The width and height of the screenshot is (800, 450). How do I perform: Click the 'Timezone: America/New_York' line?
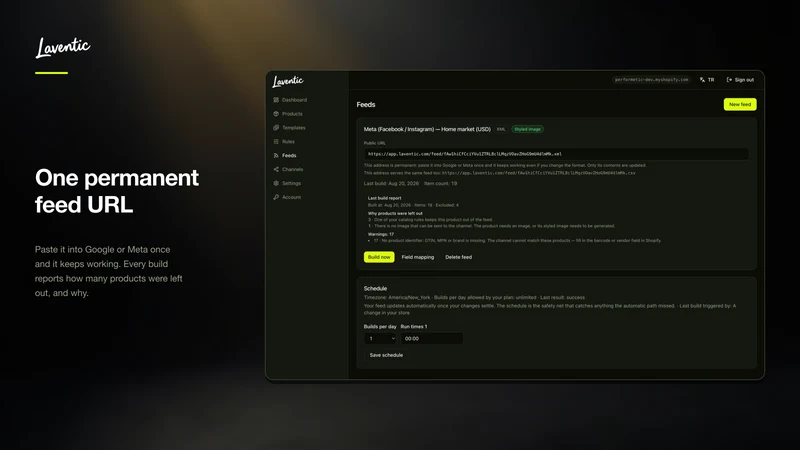point(397,297)
